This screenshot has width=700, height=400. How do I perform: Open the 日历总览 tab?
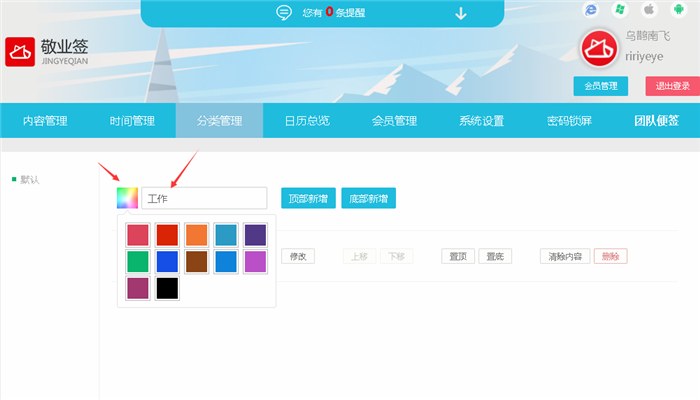[x=307, y=121]
